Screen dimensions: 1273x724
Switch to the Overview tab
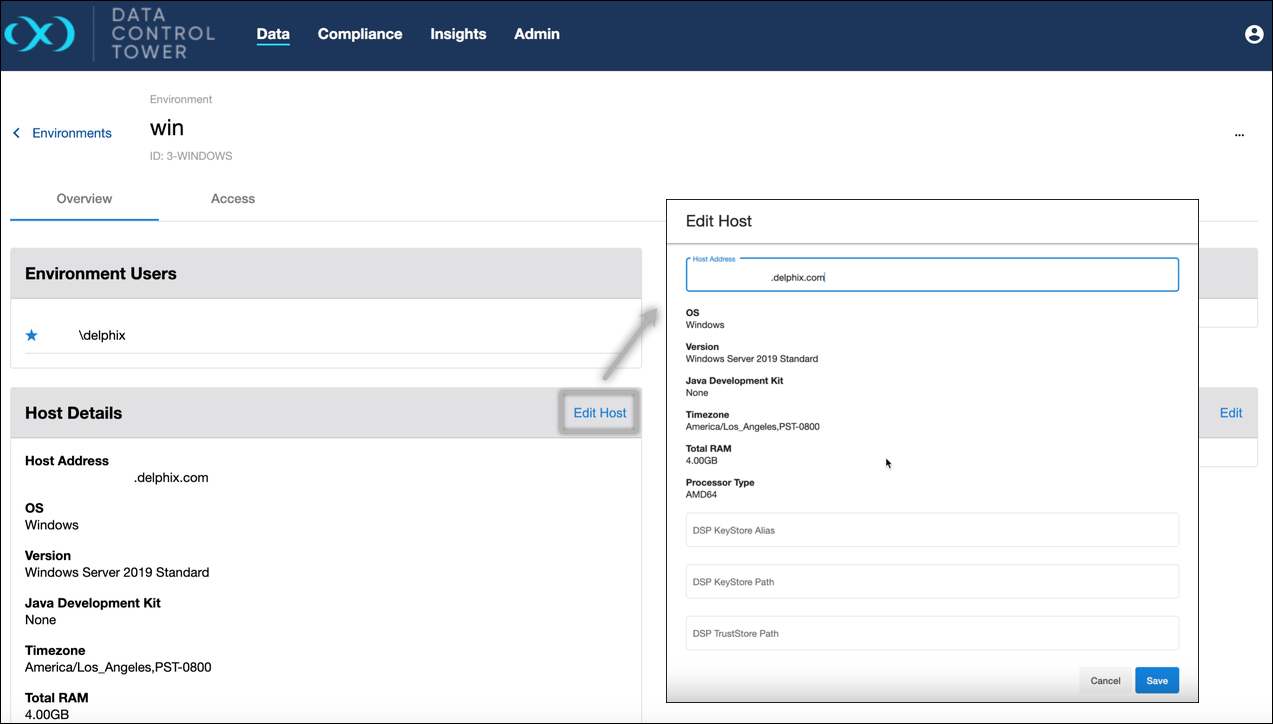point(84,199)
